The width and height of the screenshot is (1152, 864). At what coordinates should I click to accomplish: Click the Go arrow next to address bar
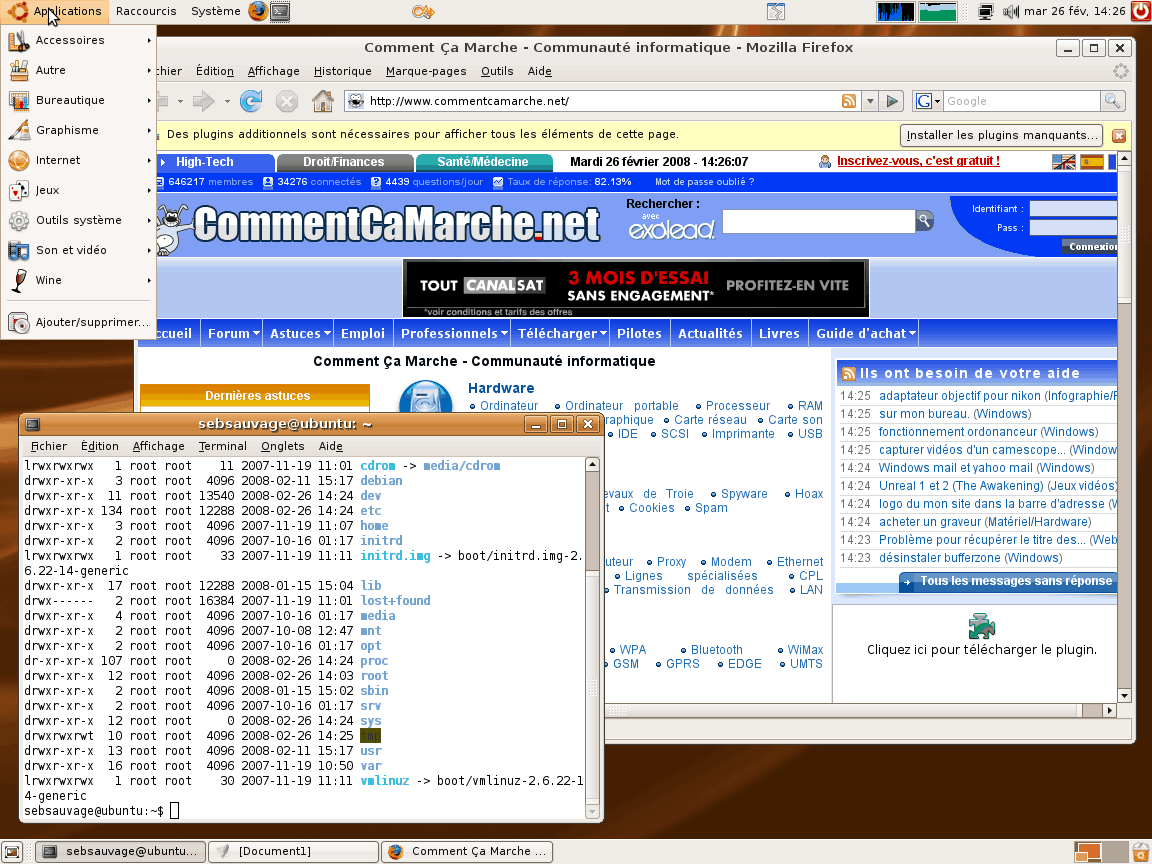point(892,101)
